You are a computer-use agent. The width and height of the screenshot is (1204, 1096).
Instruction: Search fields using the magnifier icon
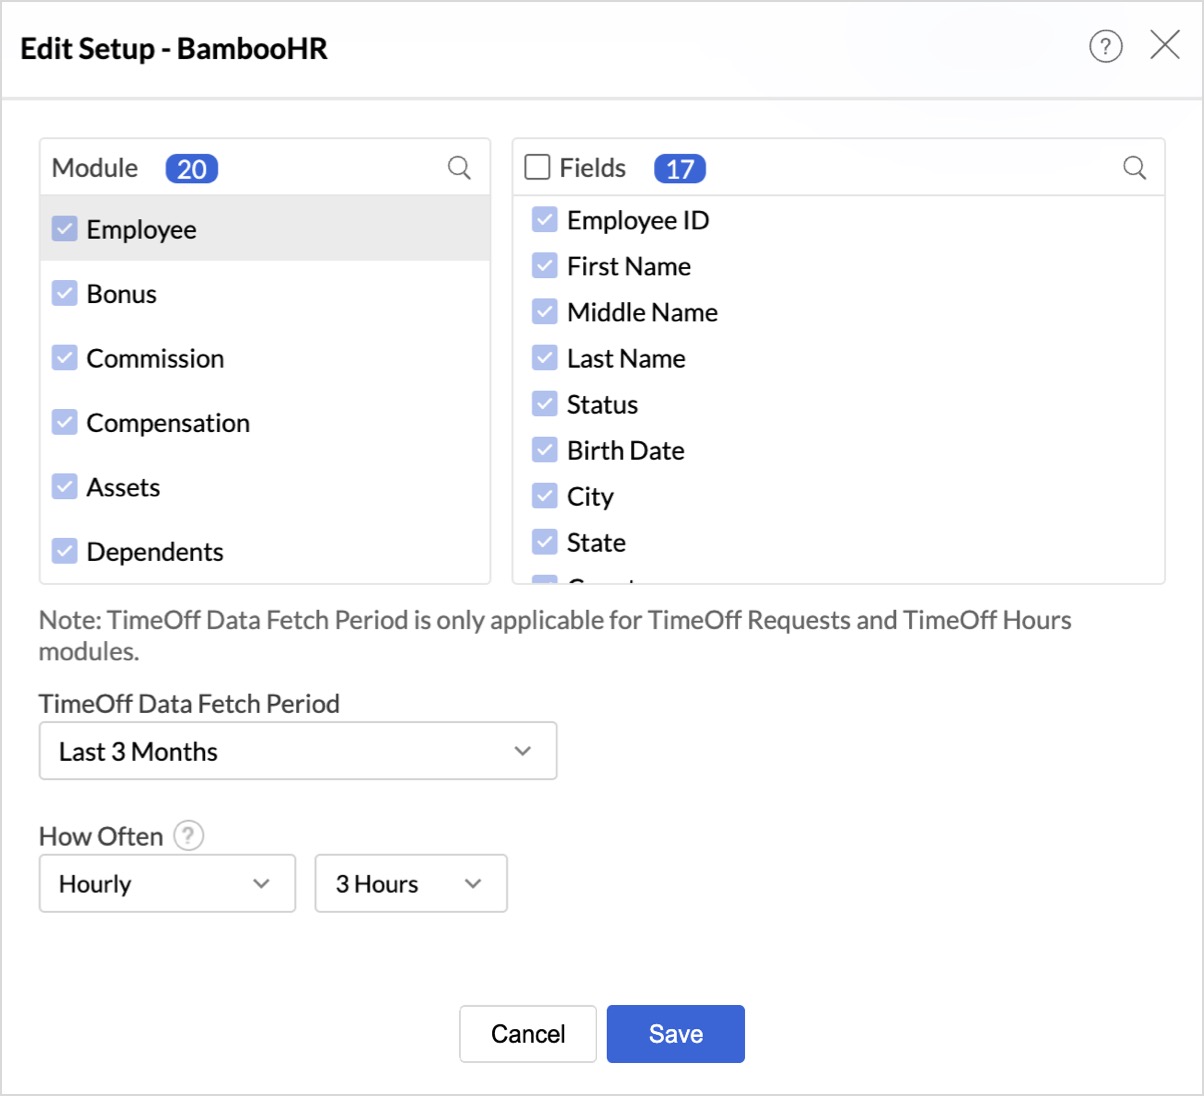1134,168
